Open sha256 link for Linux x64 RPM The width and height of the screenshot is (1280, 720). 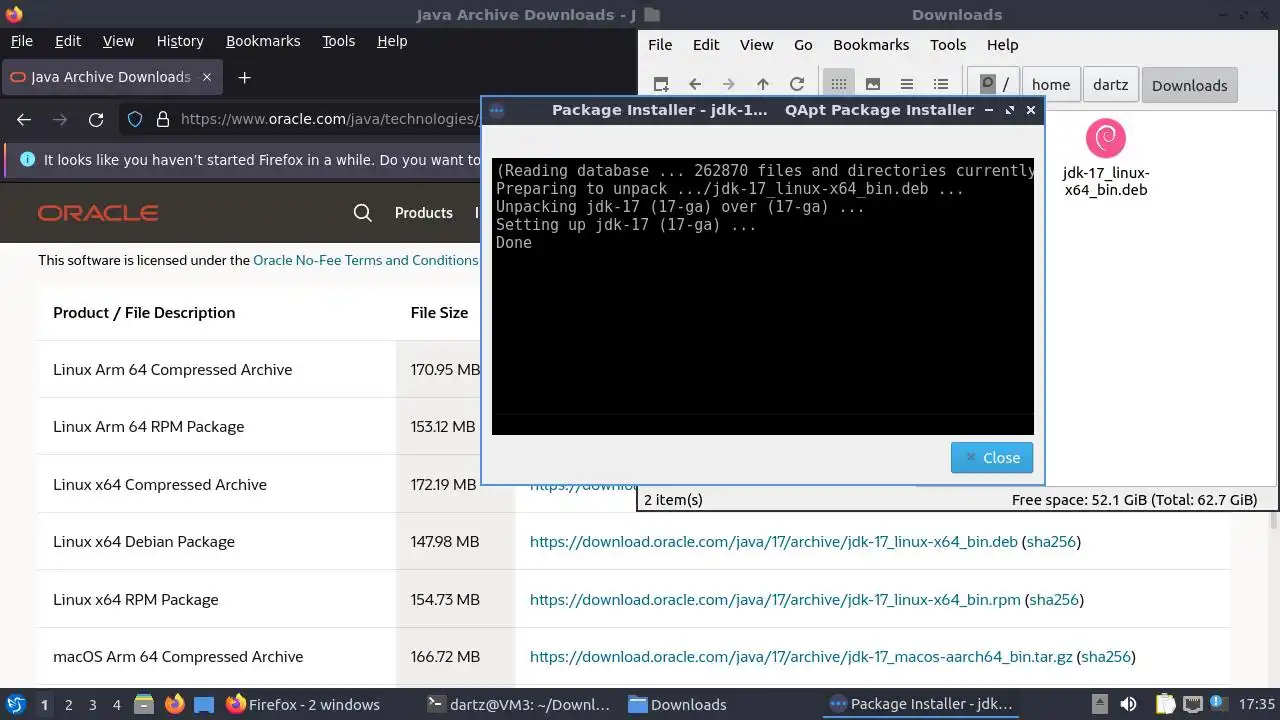[x=1054, y=600]
